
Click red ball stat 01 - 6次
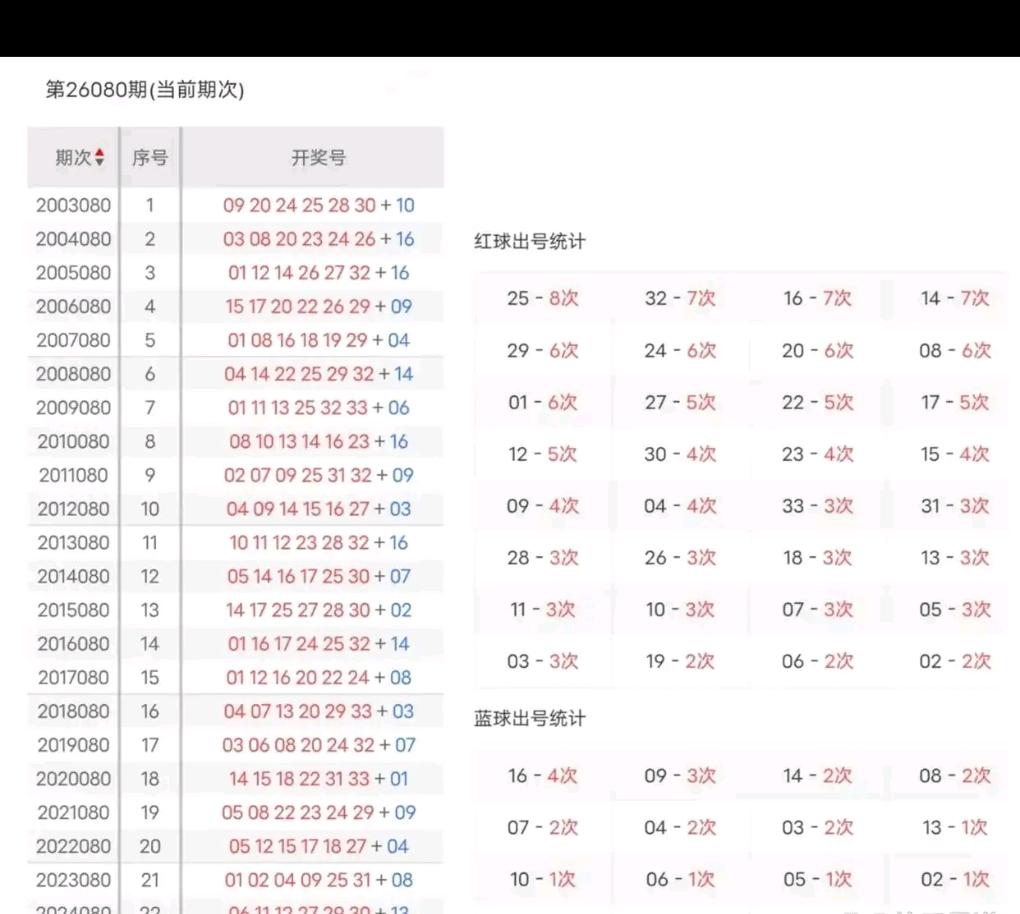coord(543,403)
